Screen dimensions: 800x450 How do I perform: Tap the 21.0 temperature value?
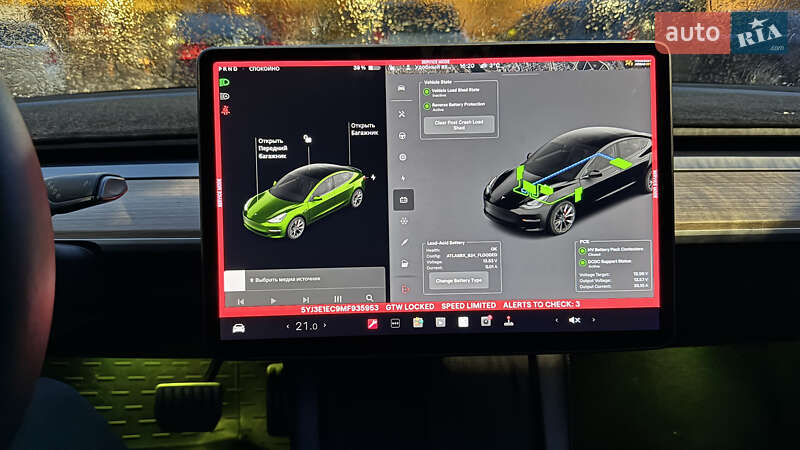point(306,326)
